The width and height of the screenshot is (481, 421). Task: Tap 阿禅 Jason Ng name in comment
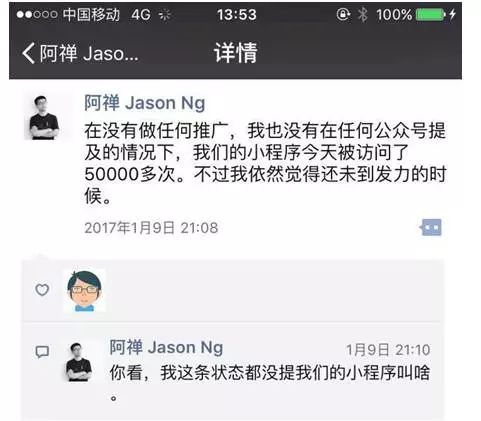pyautogui.click(x=166, y=347)
